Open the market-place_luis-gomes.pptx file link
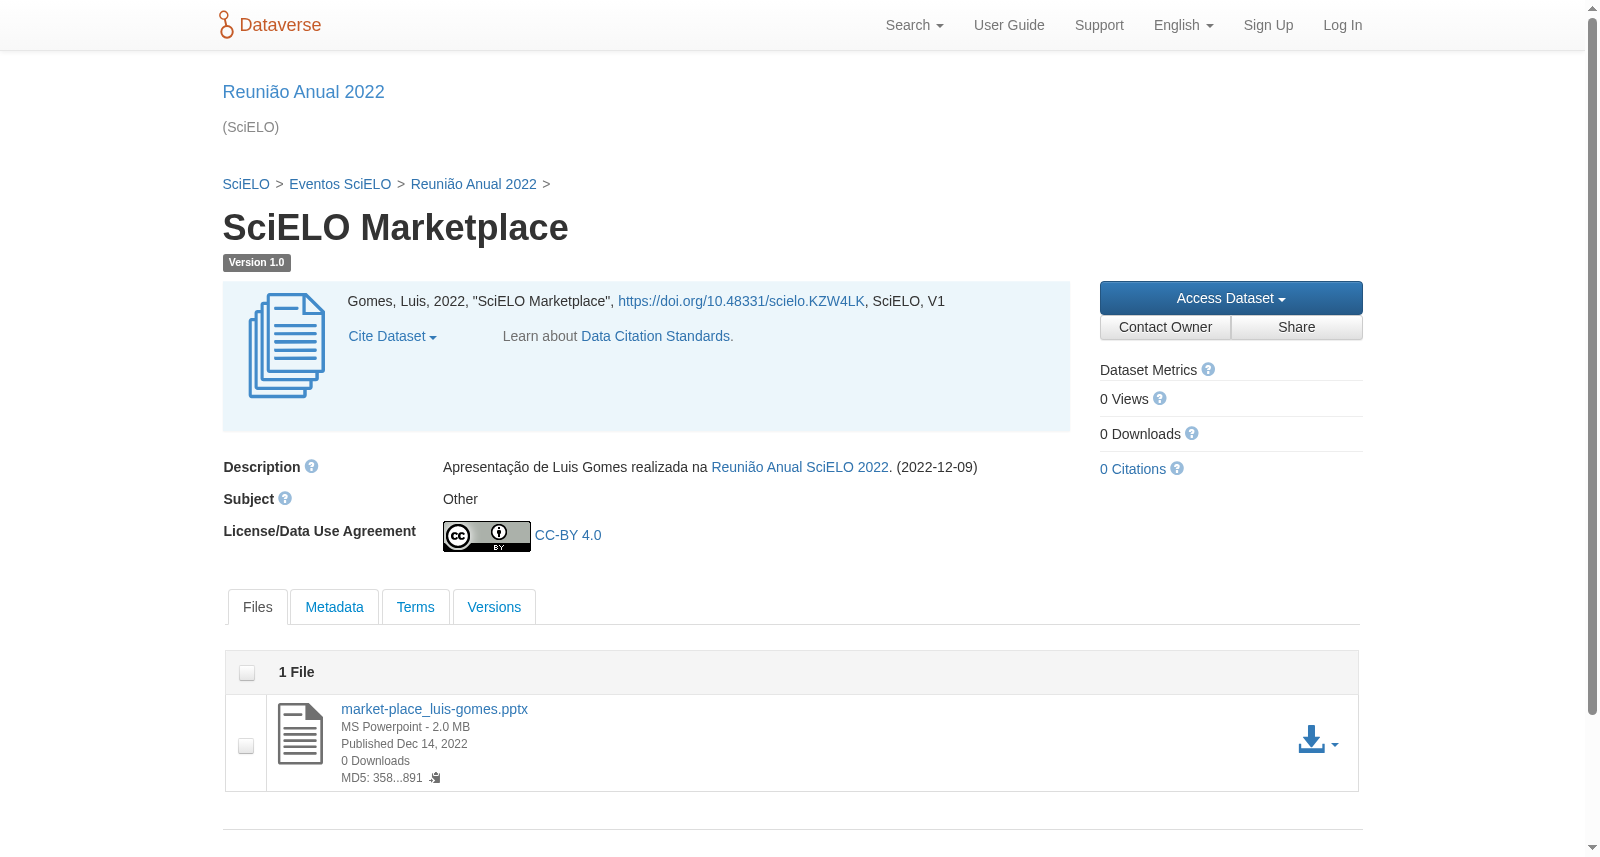 coord(434,709)
